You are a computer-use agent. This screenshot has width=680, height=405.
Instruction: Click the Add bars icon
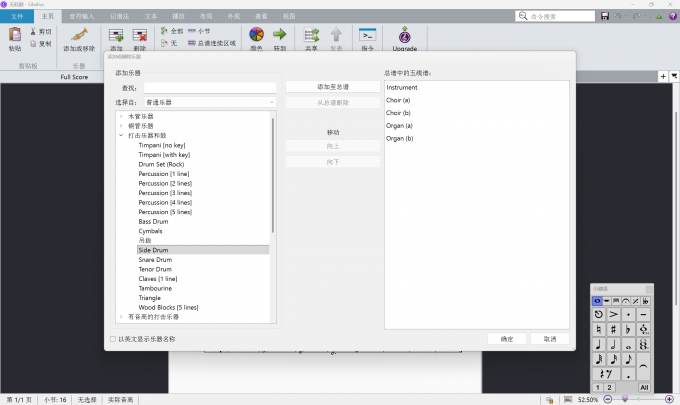[116, 35]
